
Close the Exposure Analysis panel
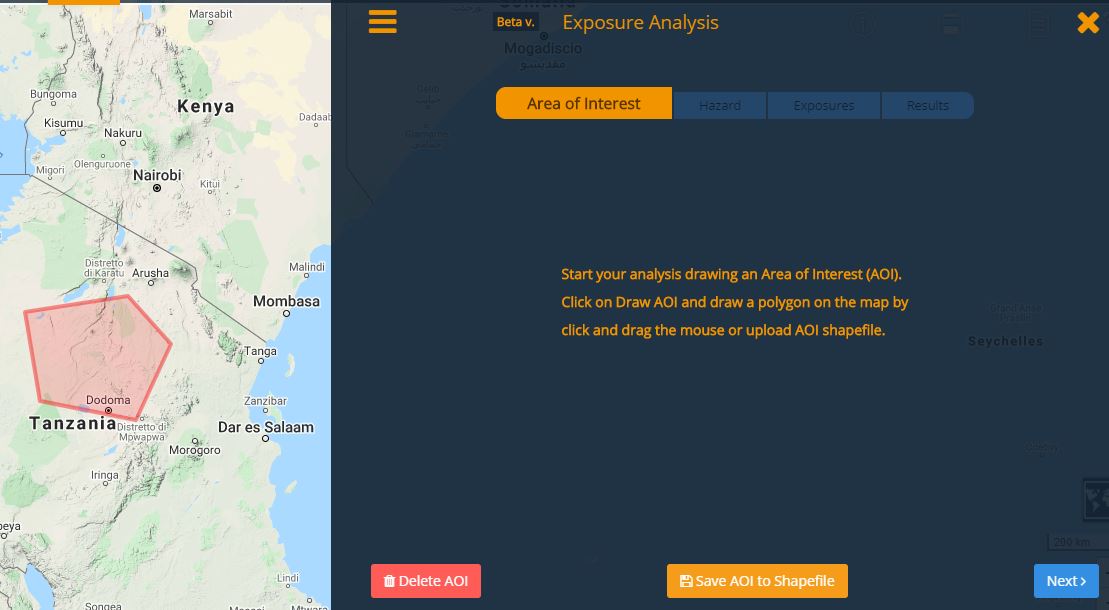pyautogui.click(x=1088, y=23)
